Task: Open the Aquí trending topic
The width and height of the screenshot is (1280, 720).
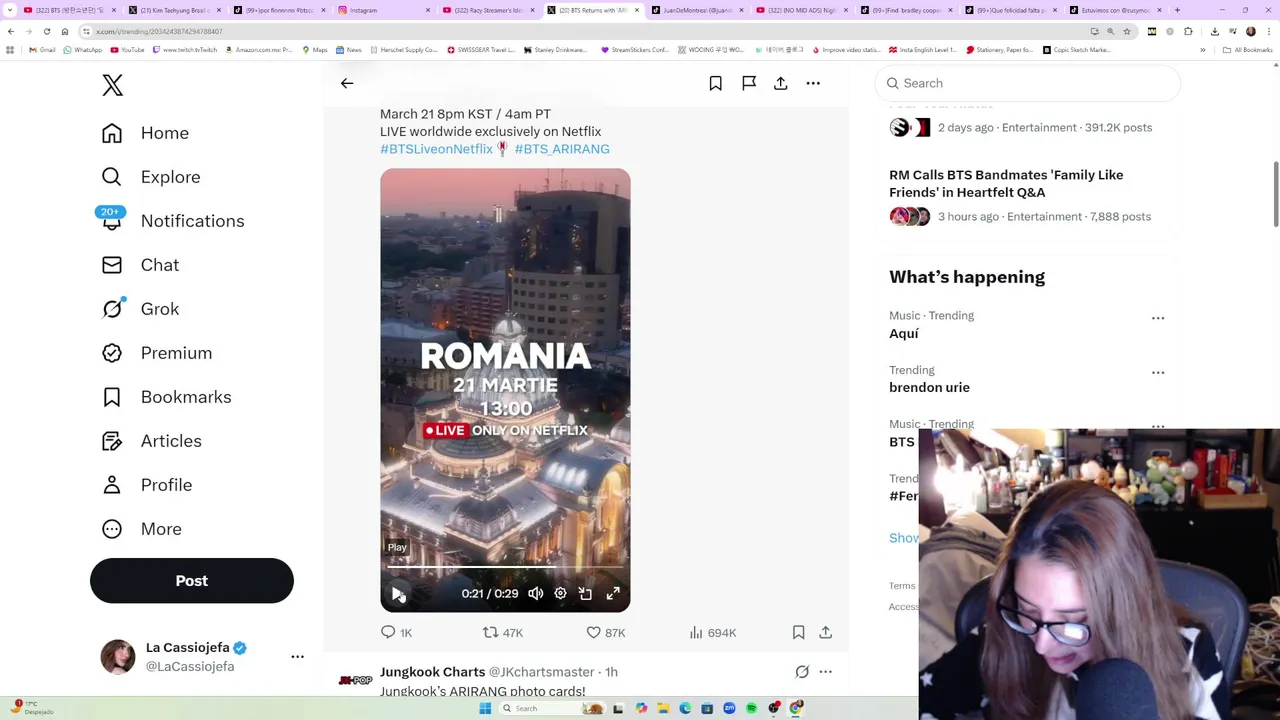Action: click(904, 334)
